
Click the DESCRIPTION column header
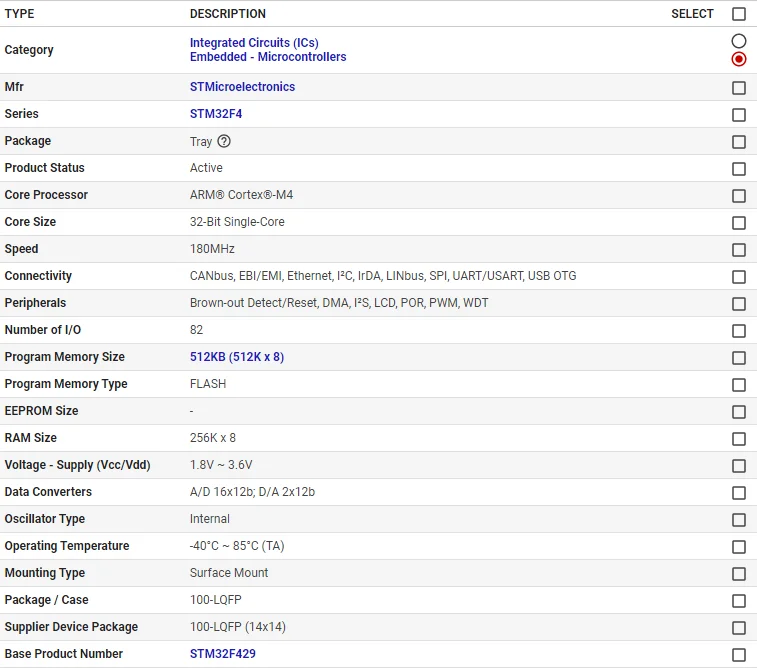click(x=228, y=14)
